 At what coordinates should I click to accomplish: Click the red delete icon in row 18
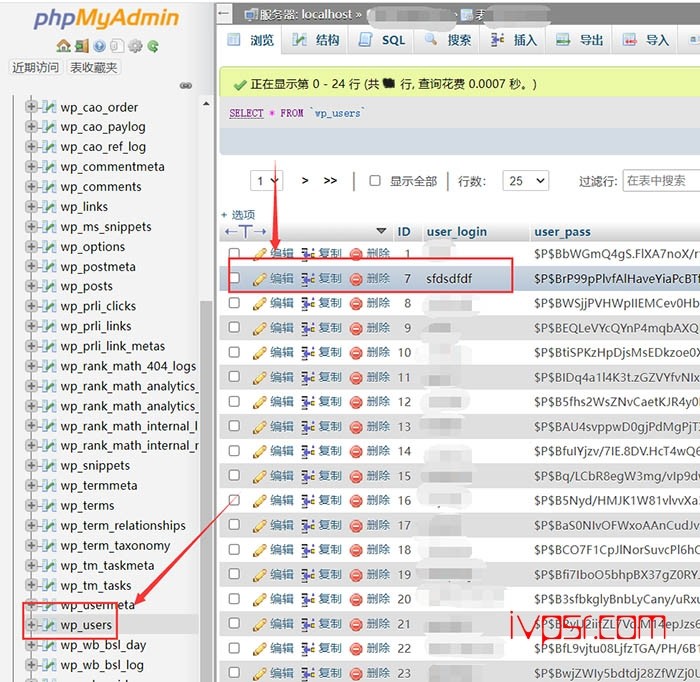pos(356,551)
